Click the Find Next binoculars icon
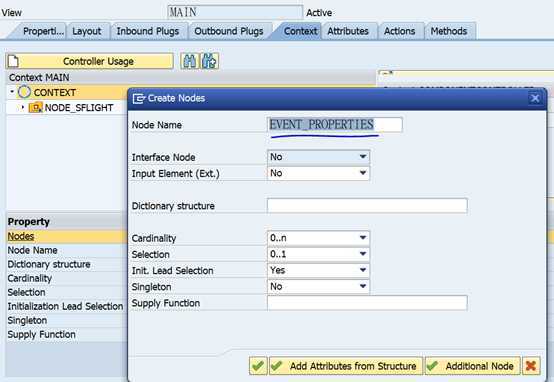Viewport: 554px width, 382px height. click(x=210, y=61)
